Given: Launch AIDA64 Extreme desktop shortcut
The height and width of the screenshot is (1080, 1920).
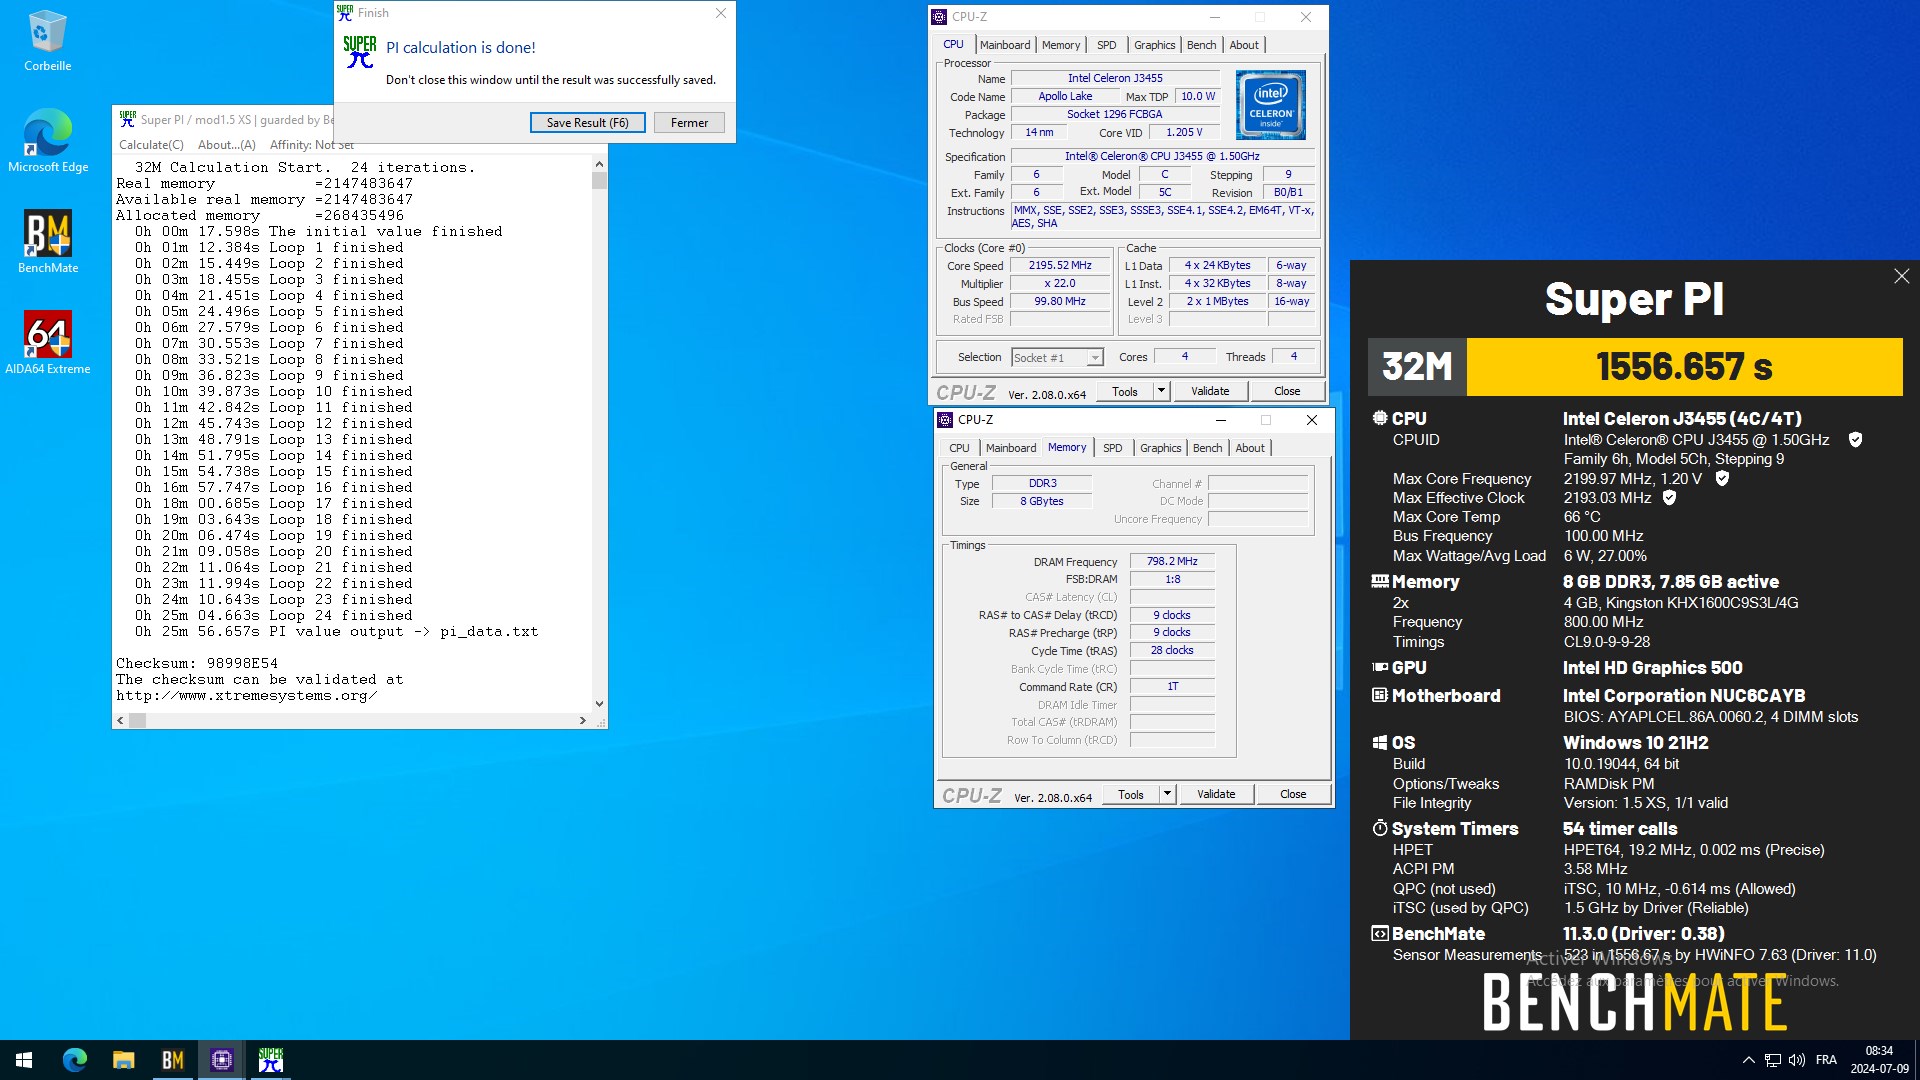Looking at the screenshot, I should (x=47, y=343).
